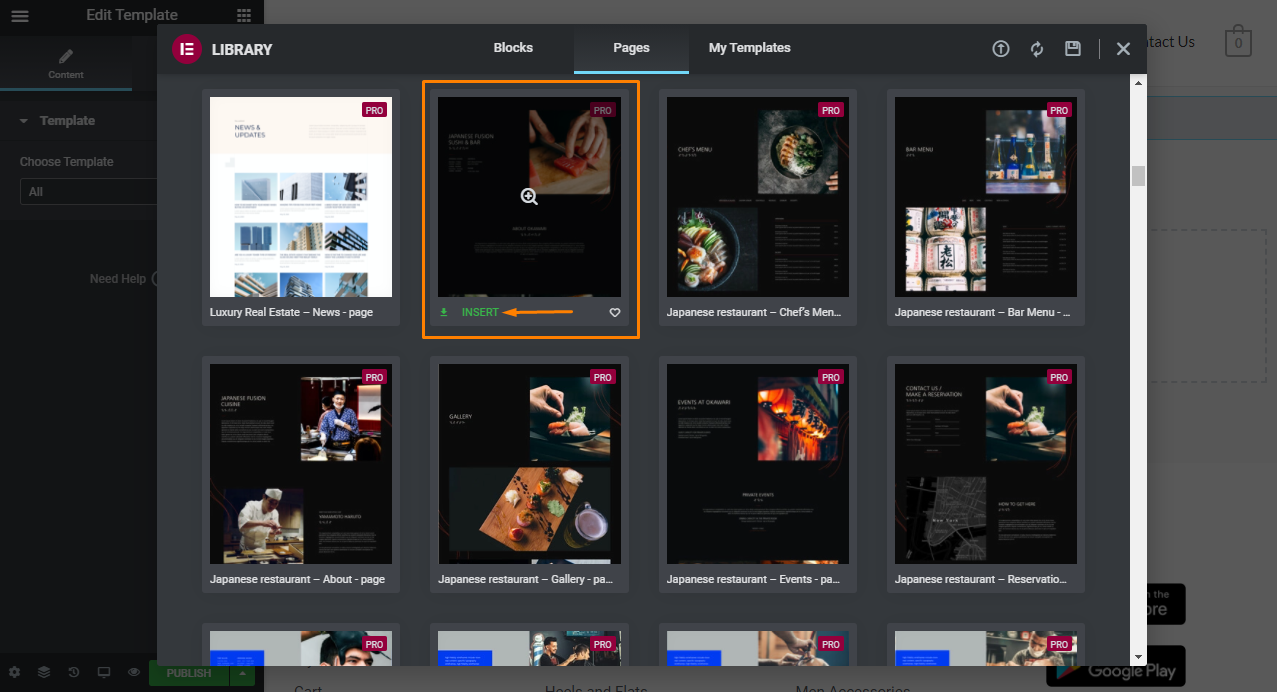This screenshot has height=692, width=1277.
Task: Click the 'Japanese restaurant – Chef's Men...' title text
Action: point(754,313)
